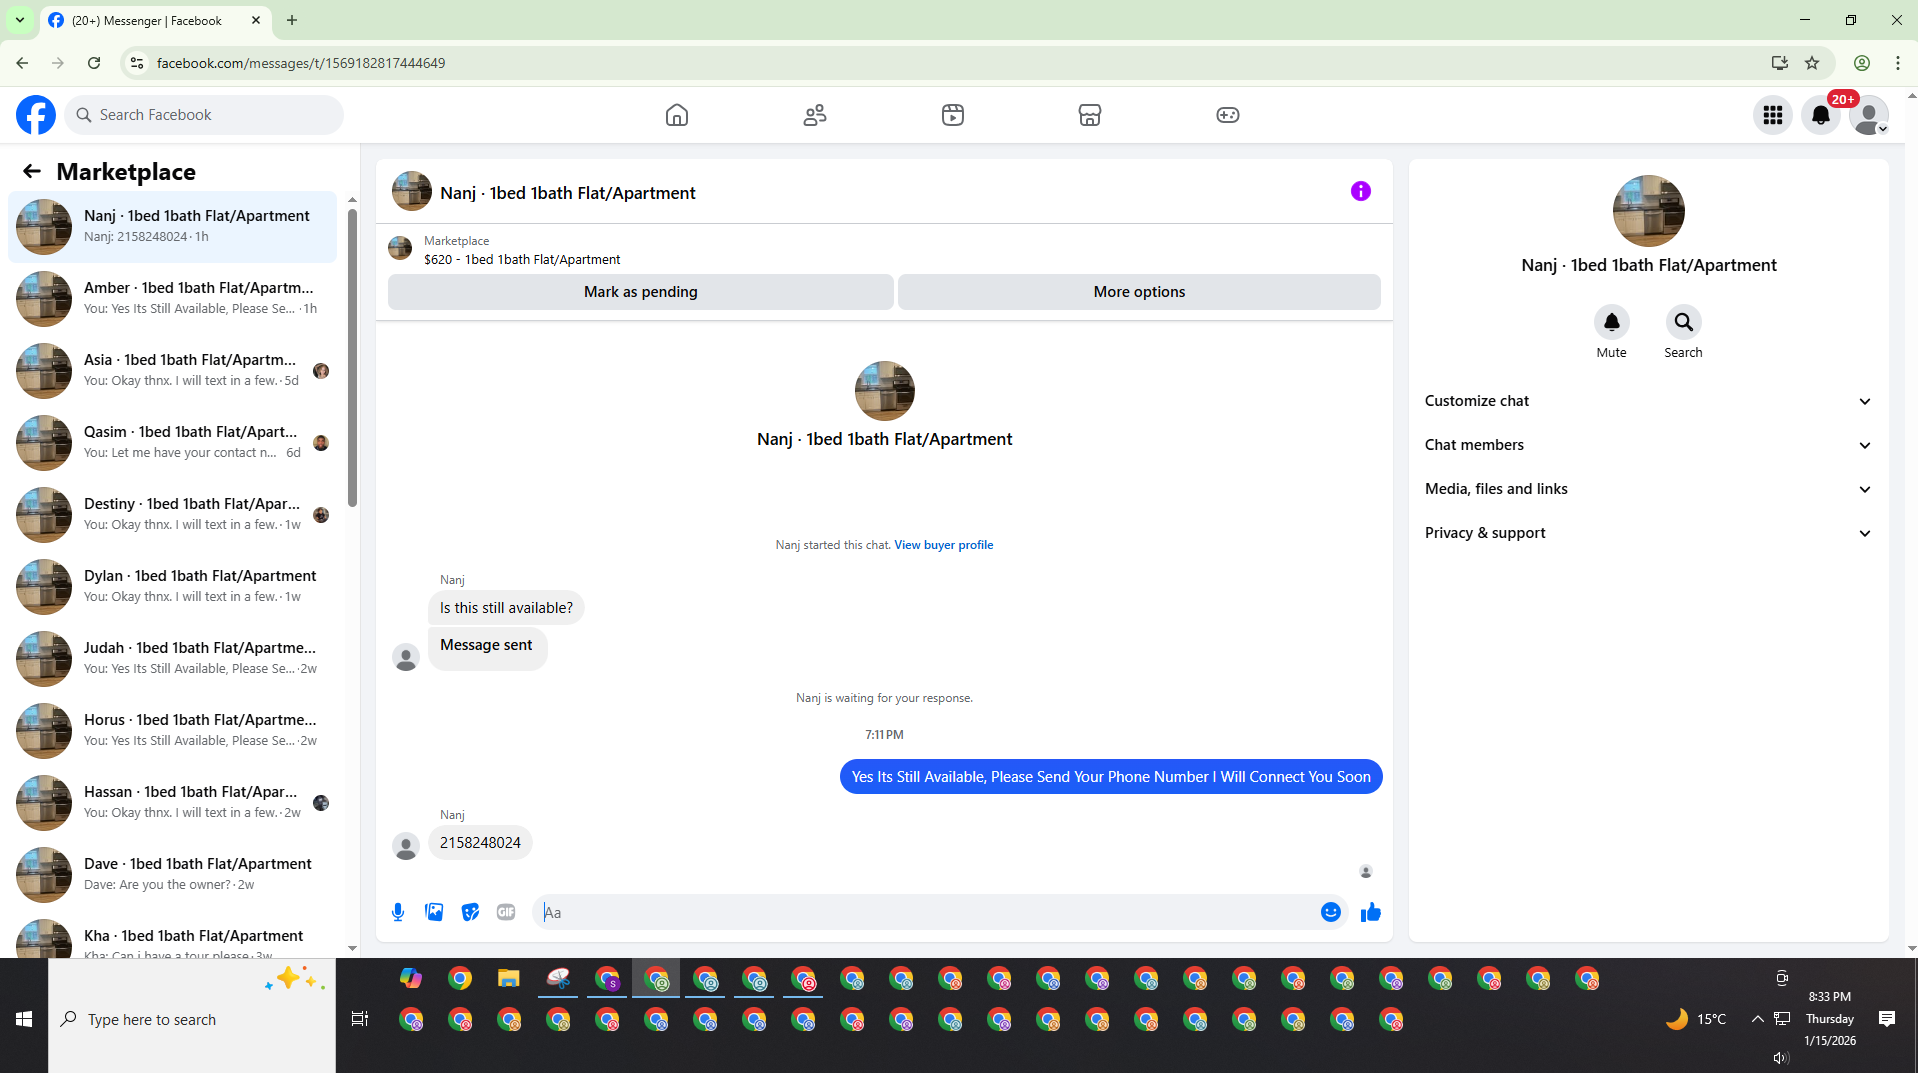Open the Nanj conversation in the list

tap(172, 226)
